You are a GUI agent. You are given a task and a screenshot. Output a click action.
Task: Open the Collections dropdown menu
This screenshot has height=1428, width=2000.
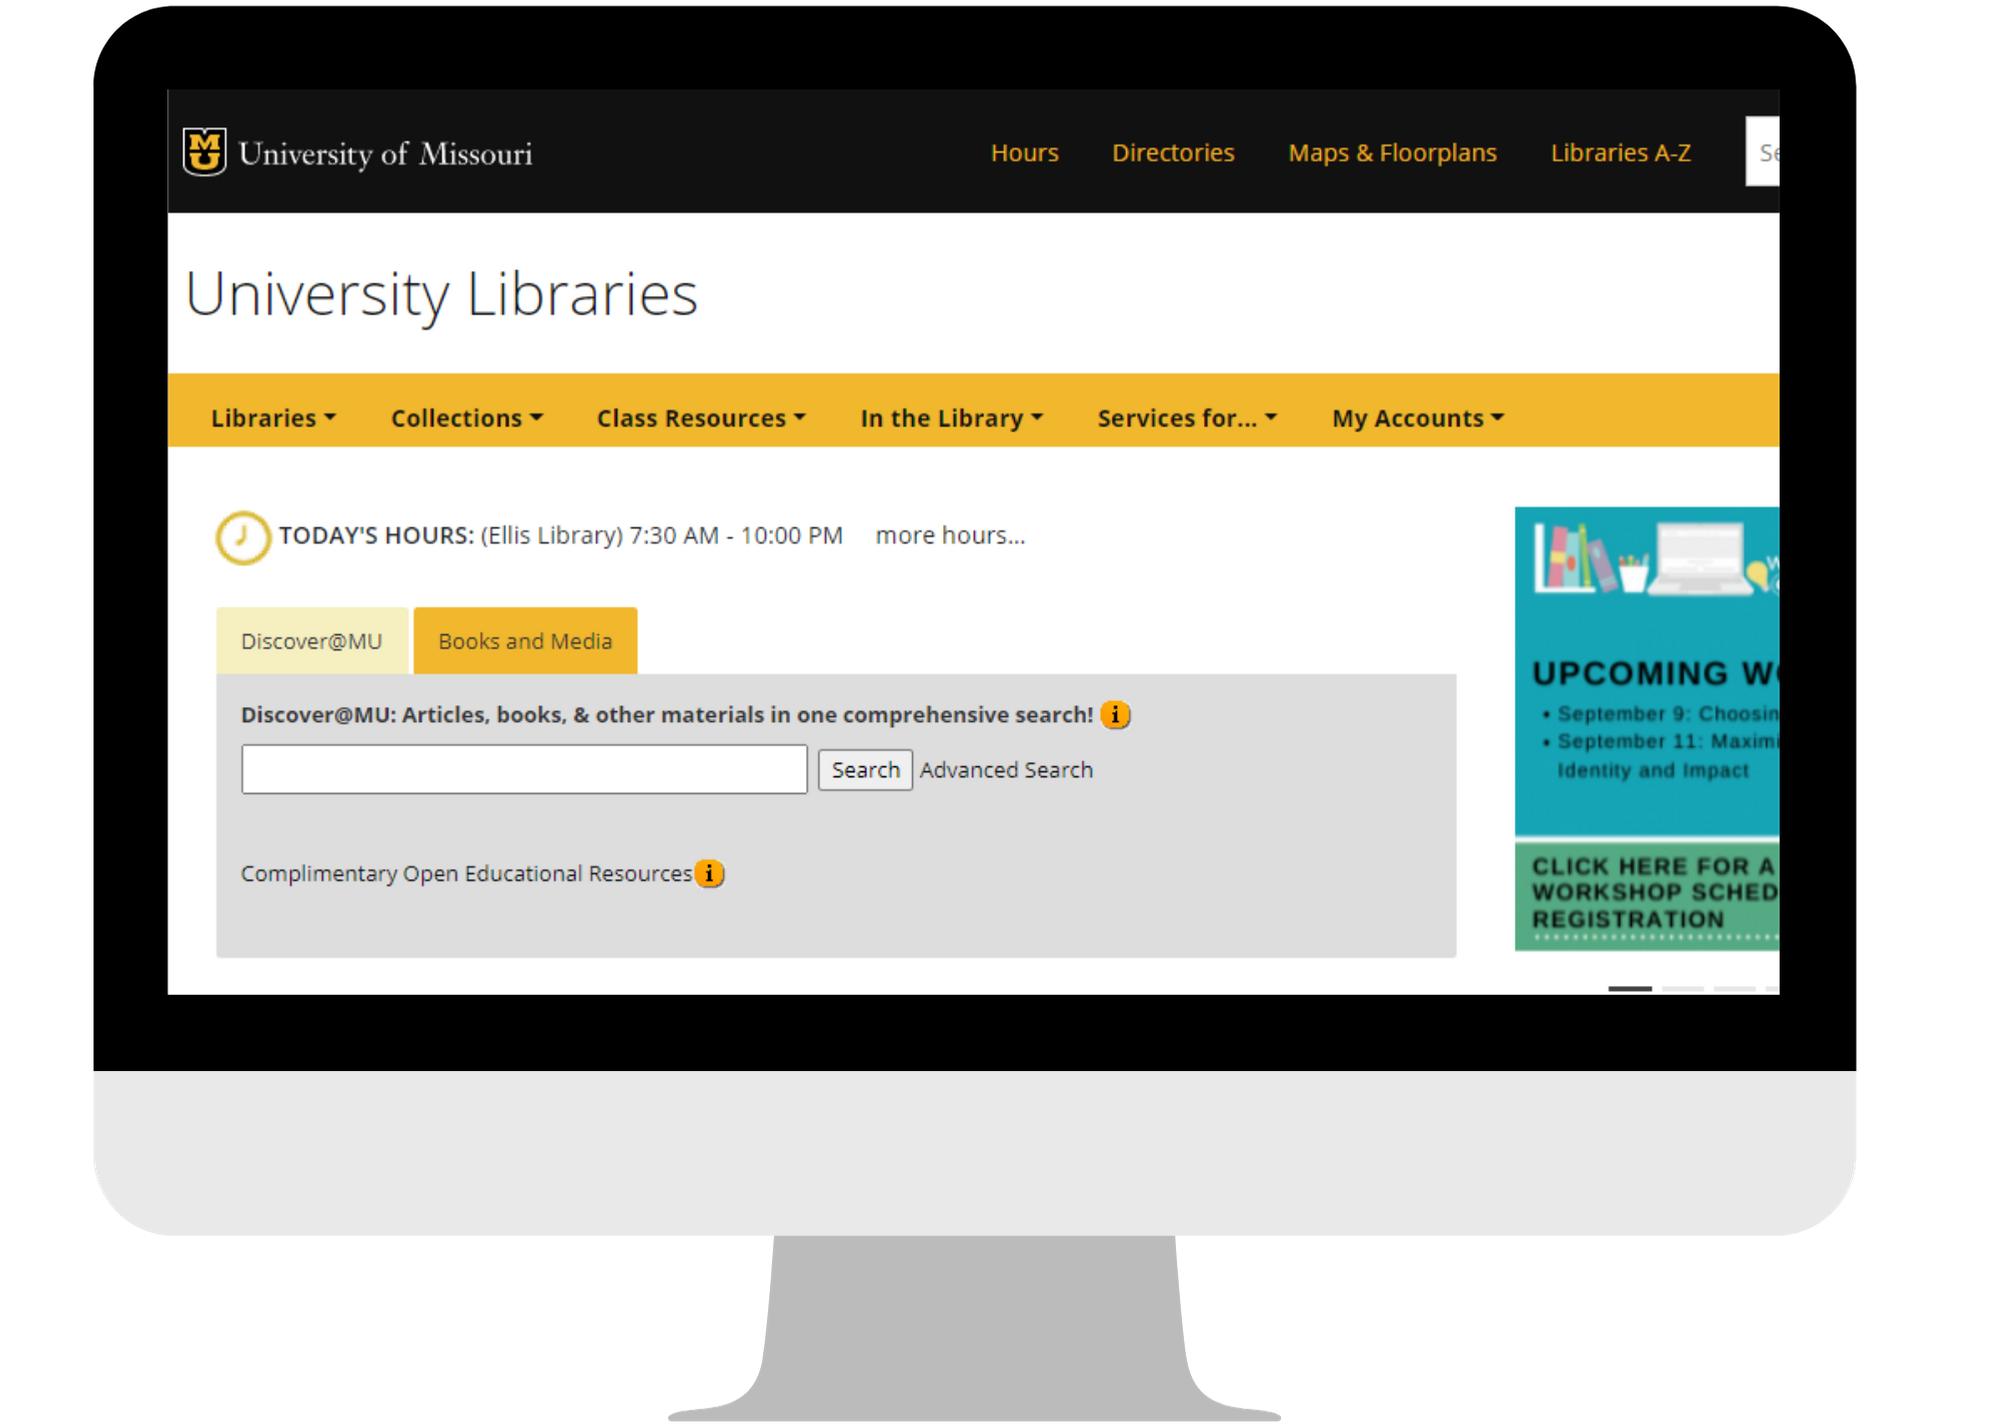click(466, 418)
